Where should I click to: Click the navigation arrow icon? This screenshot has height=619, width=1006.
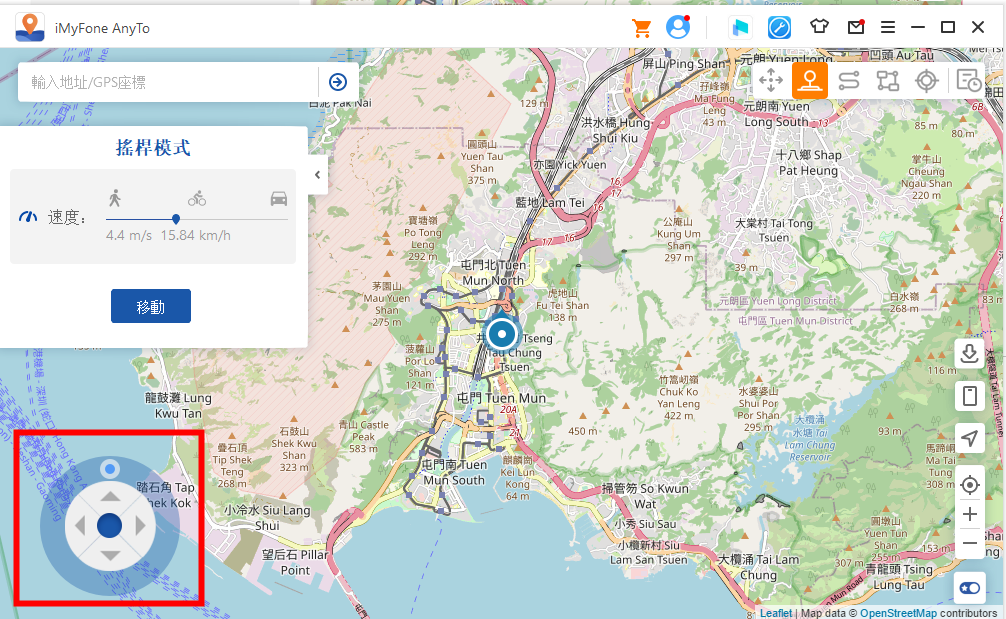[x=969, y=438]
